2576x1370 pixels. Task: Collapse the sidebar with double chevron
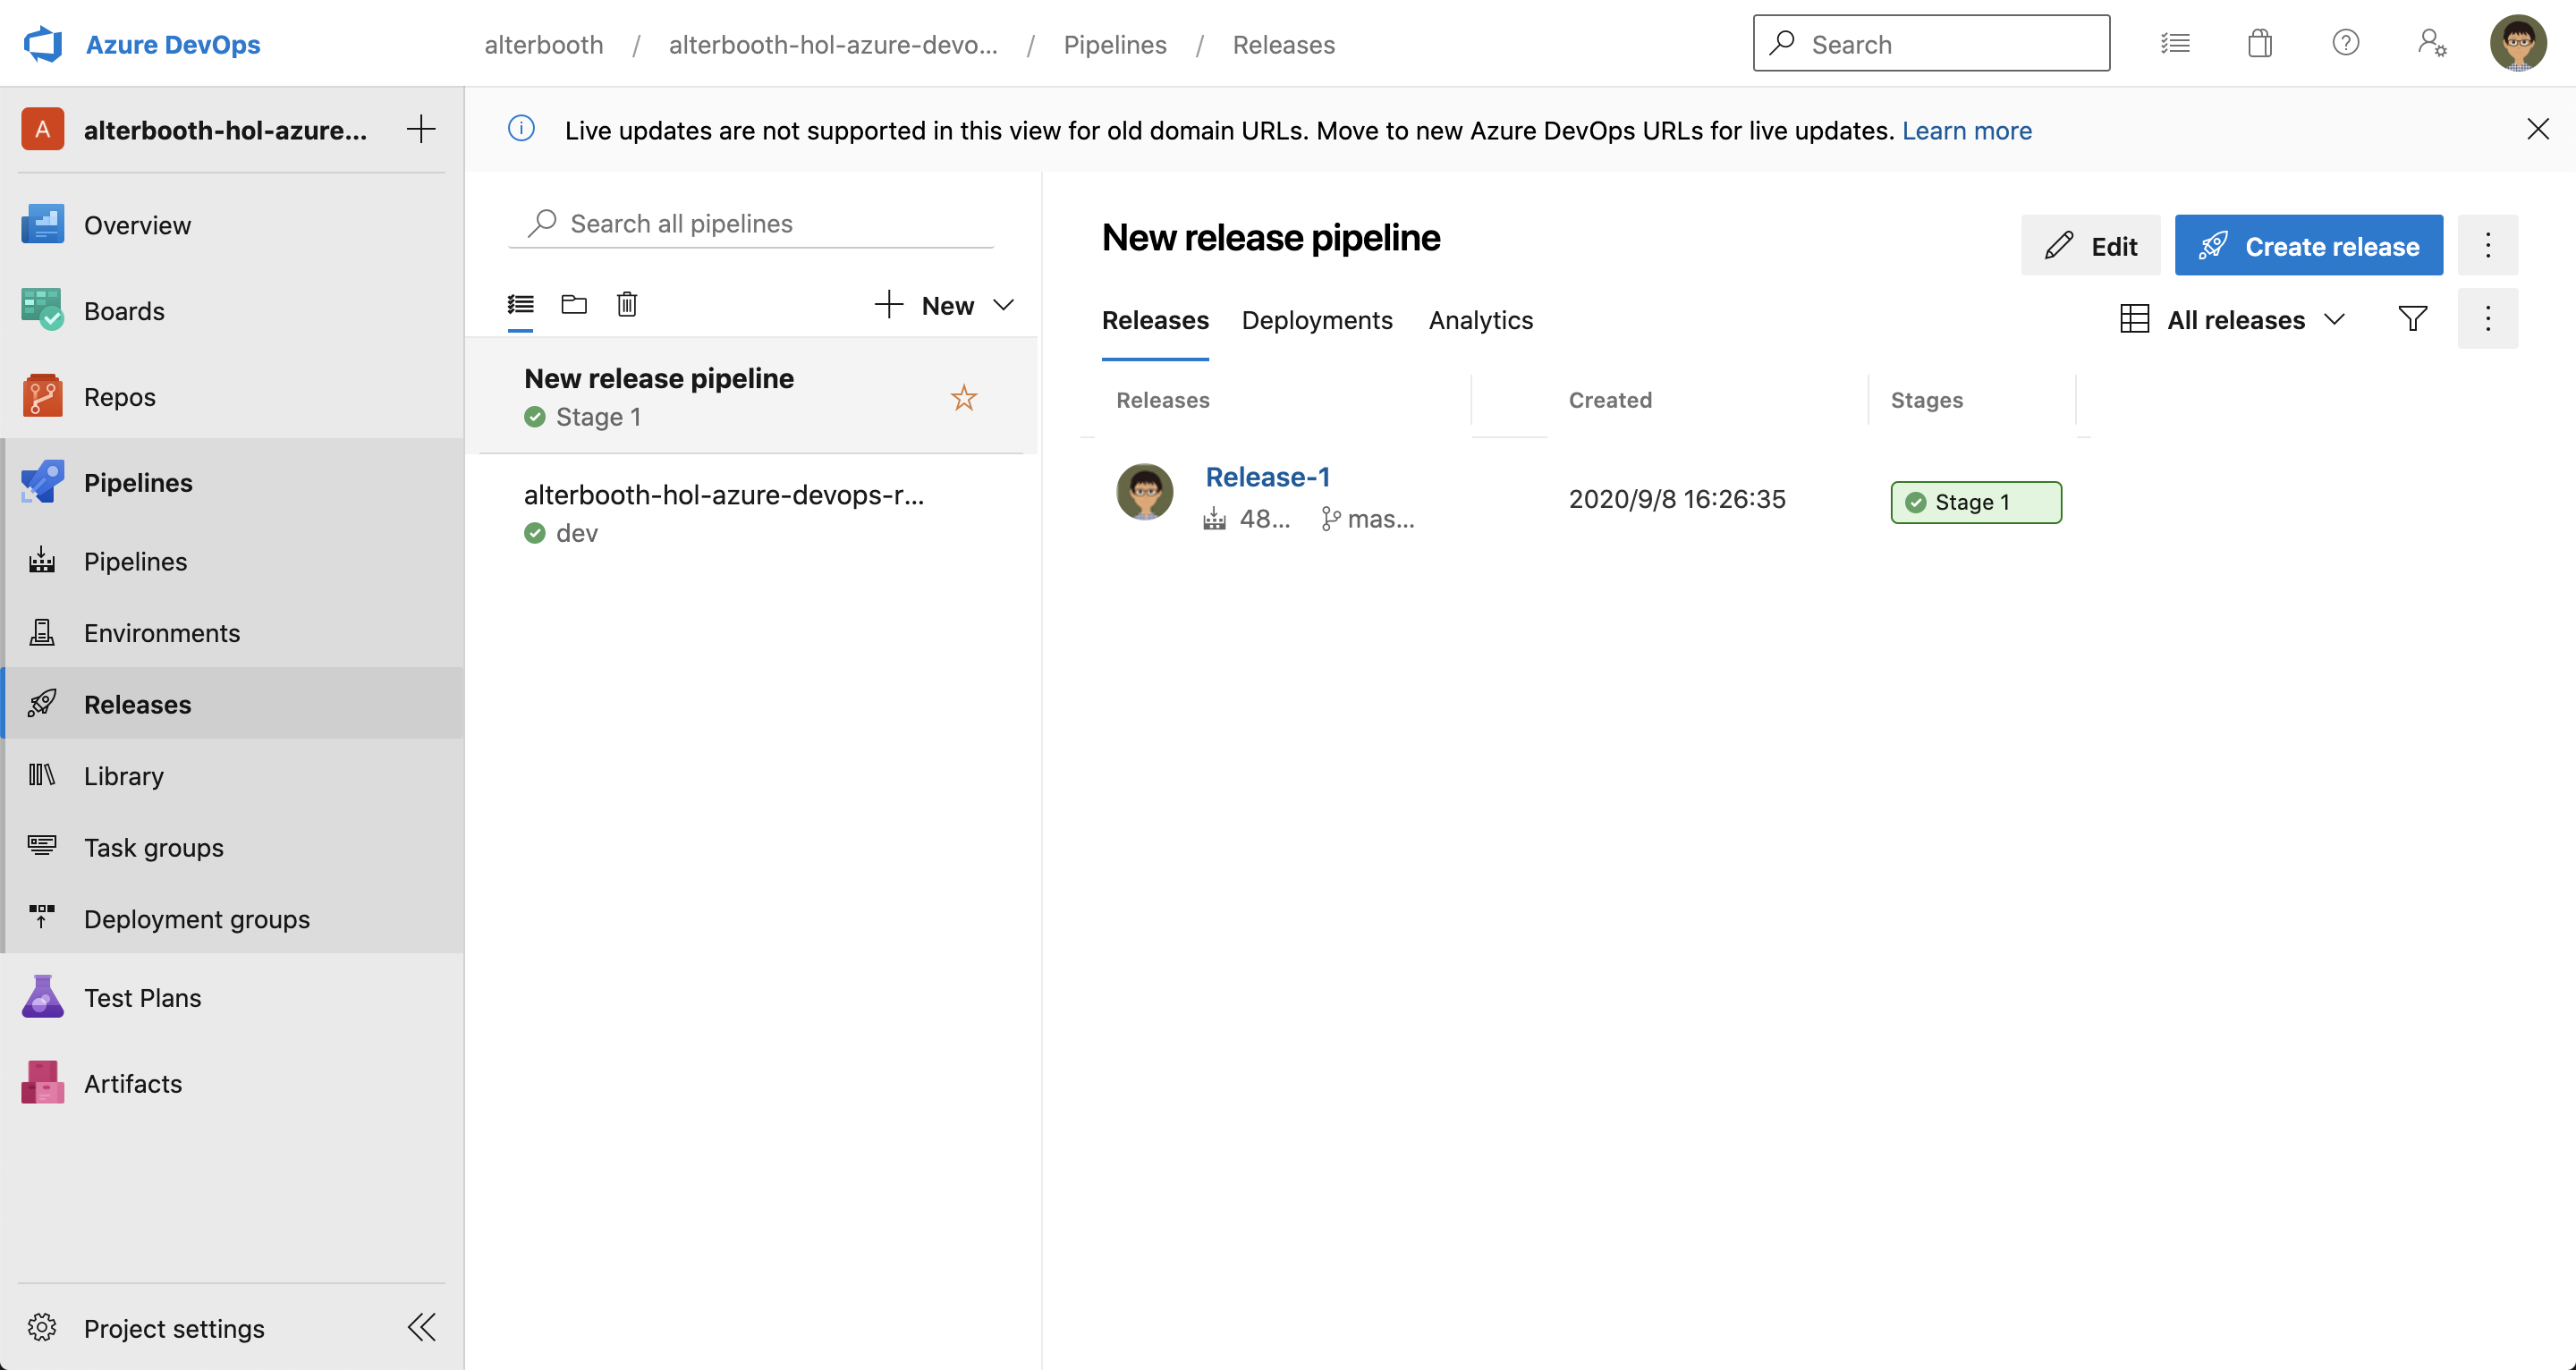(421, 1327)
